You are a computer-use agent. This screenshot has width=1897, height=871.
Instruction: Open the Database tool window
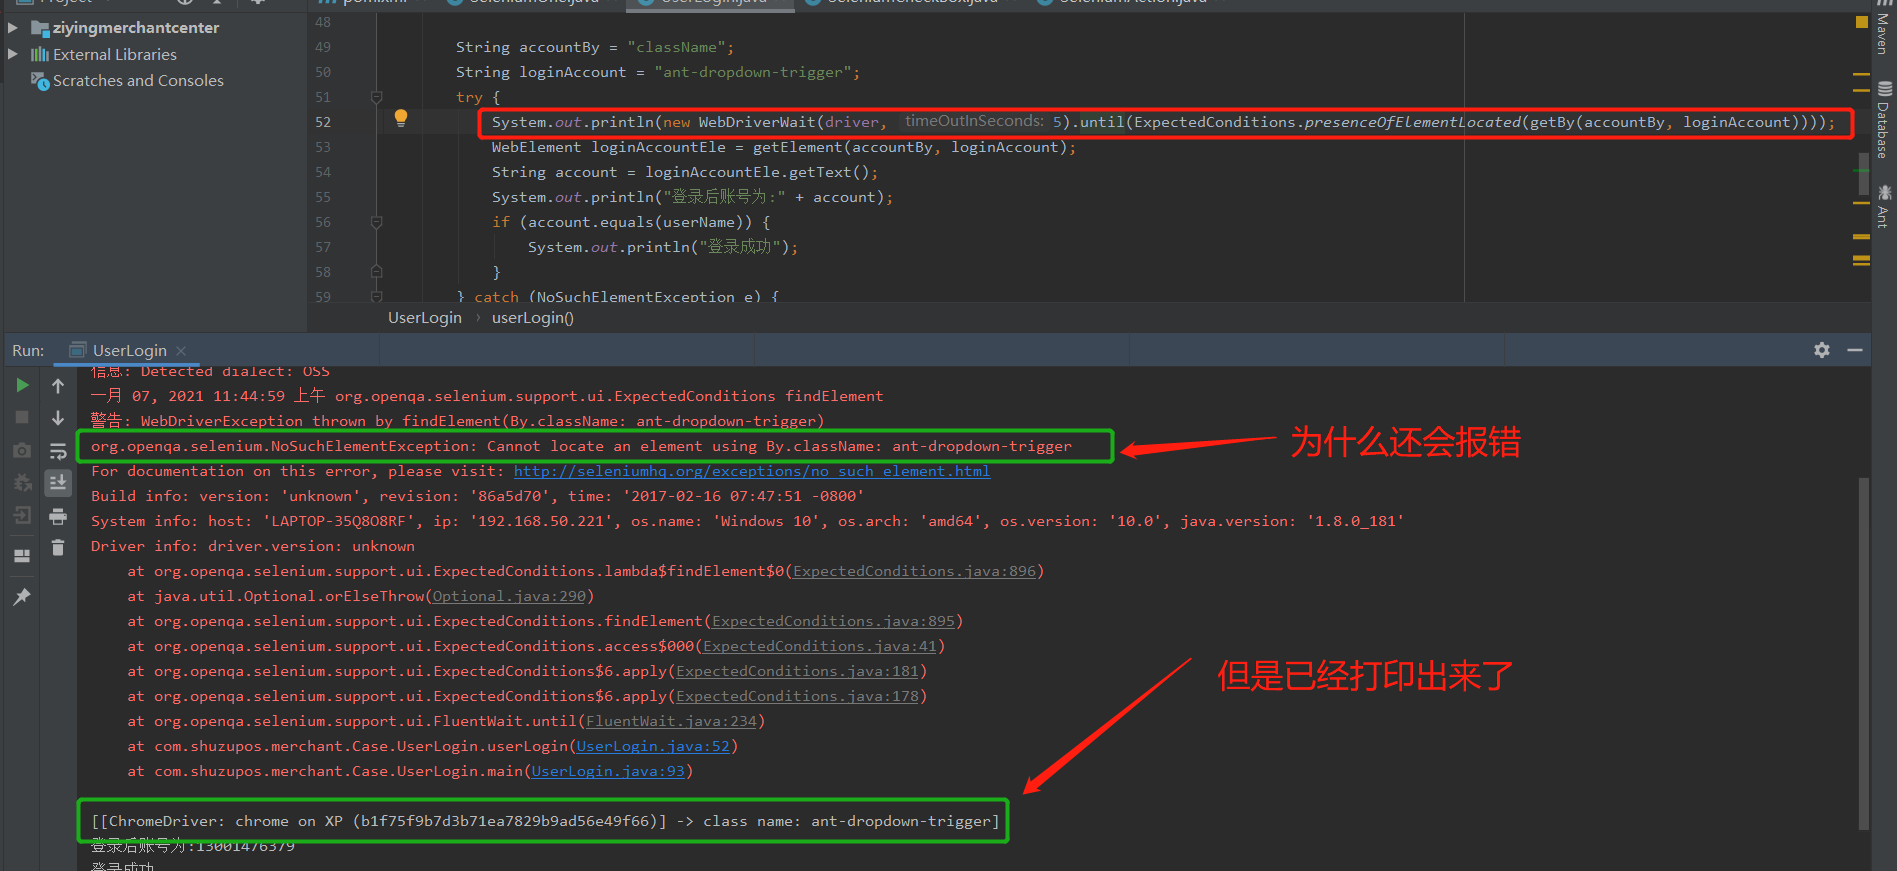(x=1884, y=119)
